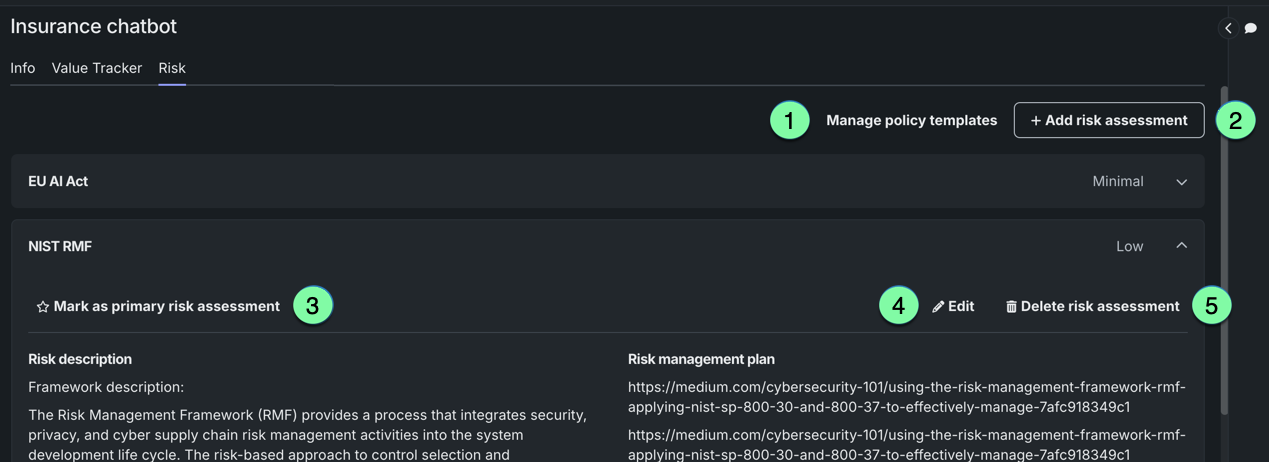Select the Risk tab

click(172, 68)
